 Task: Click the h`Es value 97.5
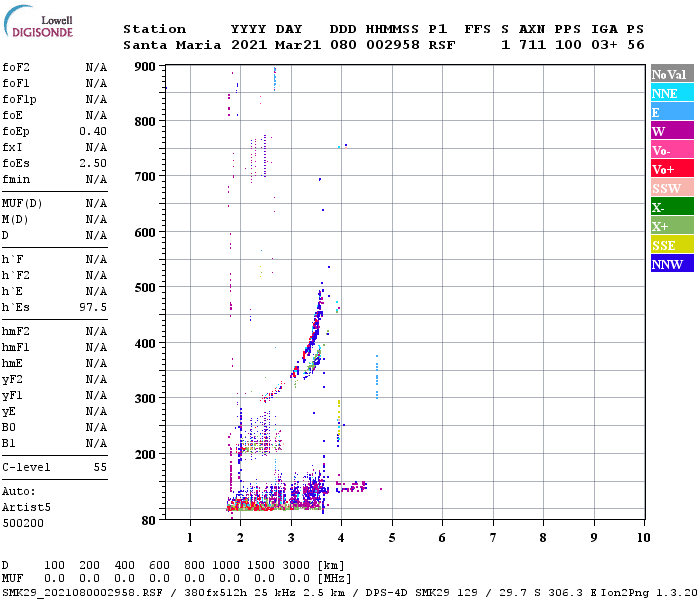pyautogui.click(x=93, y=308)
